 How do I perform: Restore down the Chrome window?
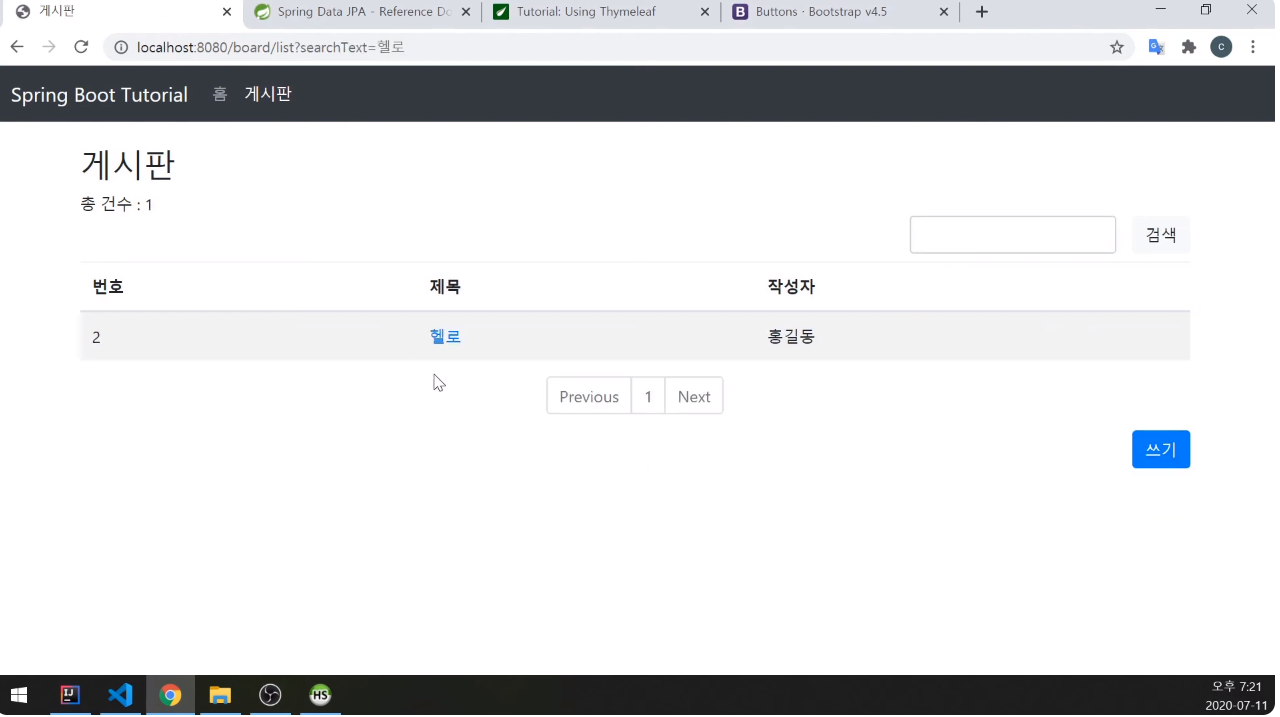click(1206, 10)
